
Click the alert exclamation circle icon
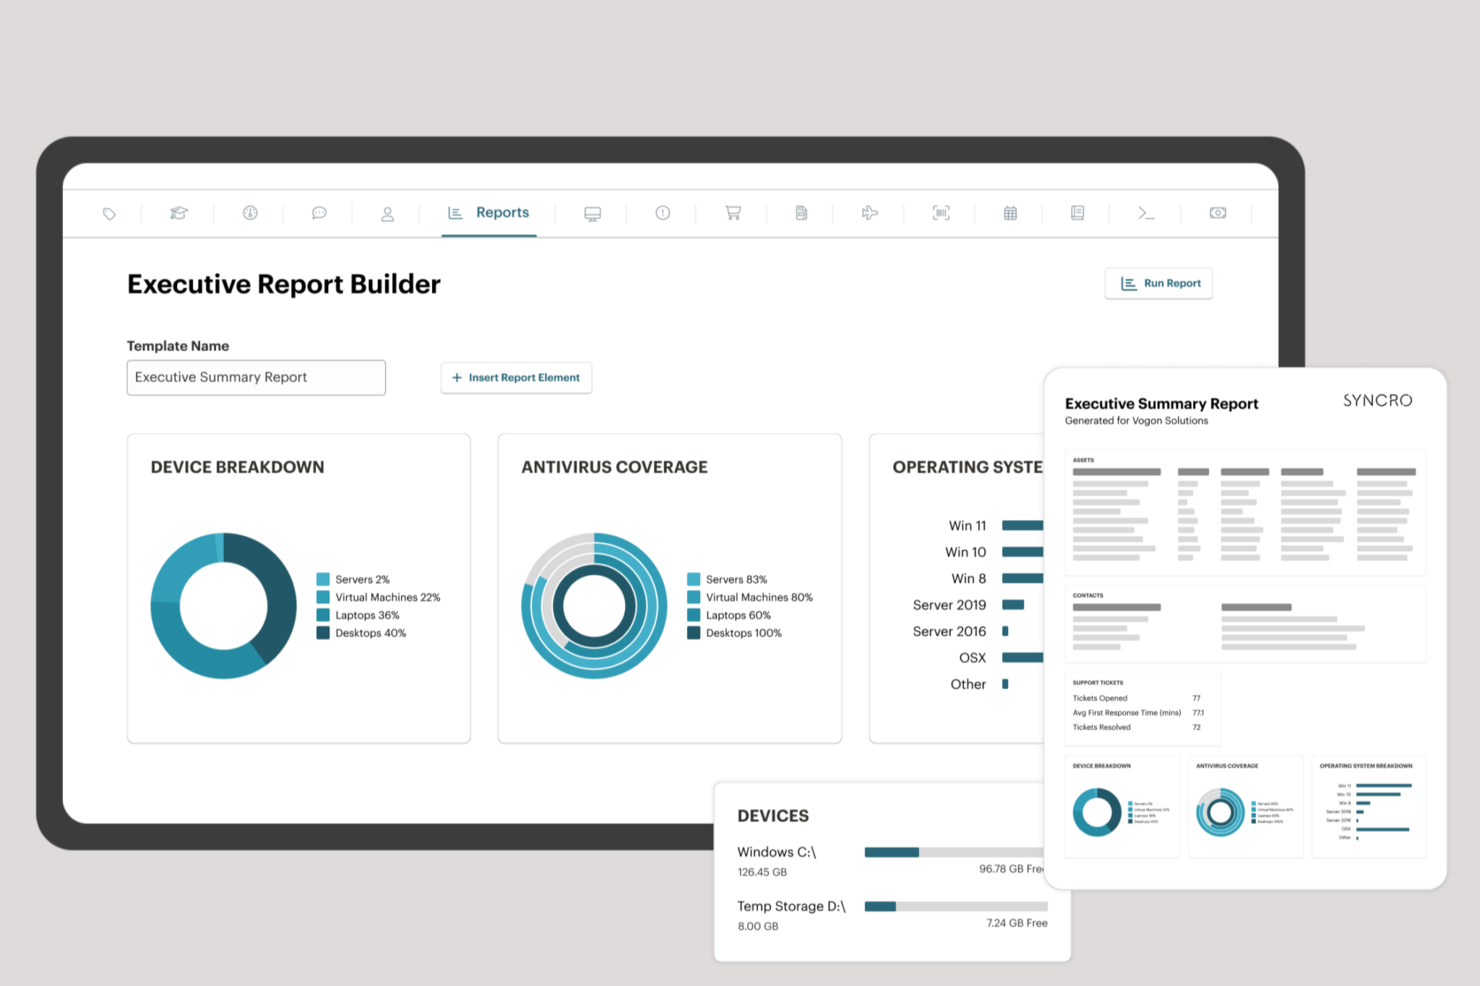click(662, 213)
